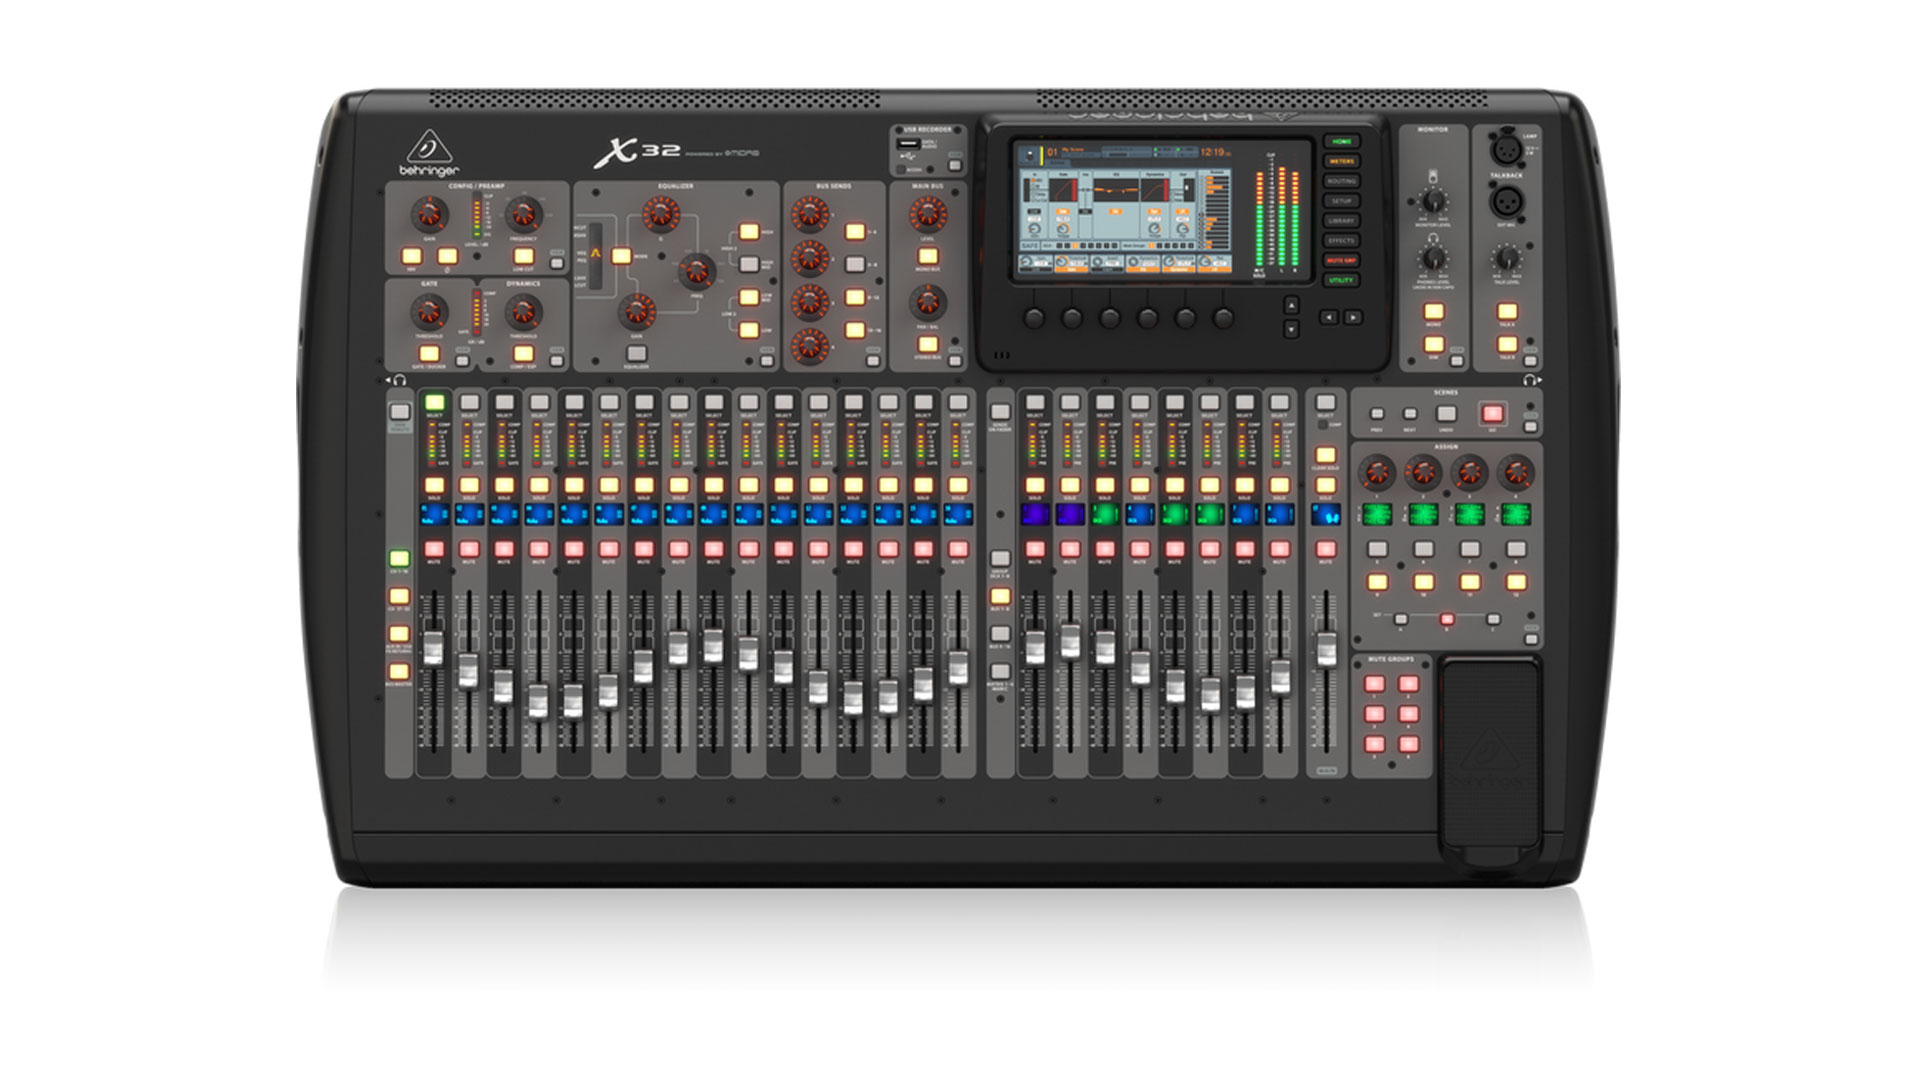Select the lit Bus 1-8 layer button
The height and width of the screenshot is (1080, 1920).
[1000, 597]
